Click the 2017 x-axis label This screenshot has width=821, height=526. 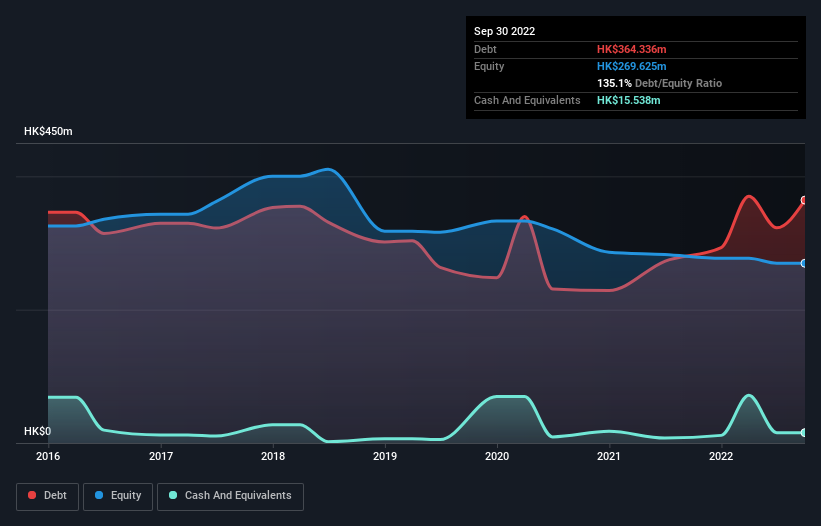161,456
